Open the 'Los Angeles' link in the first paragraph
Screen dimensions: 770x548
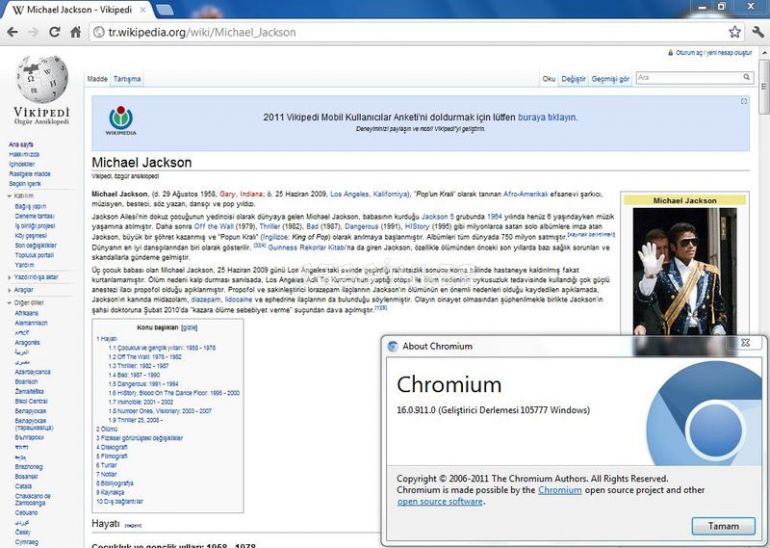(x=349, y=194)
